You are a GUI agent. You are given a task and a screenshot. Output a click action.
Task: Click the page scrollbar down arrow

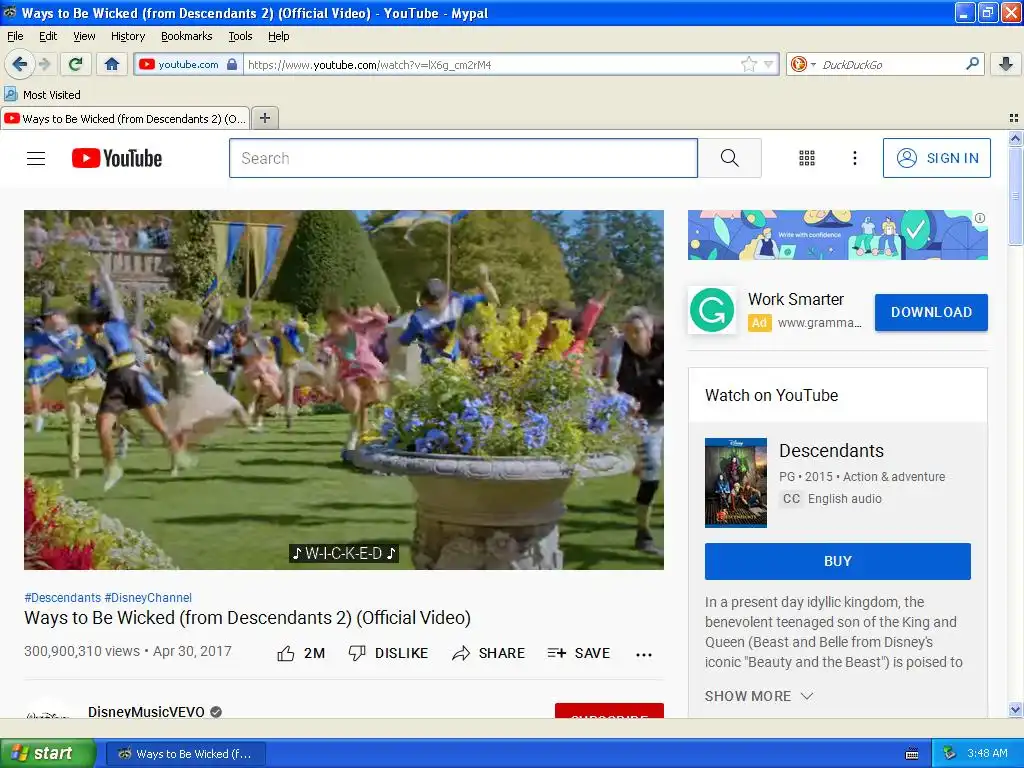[x=1015, y=709]
